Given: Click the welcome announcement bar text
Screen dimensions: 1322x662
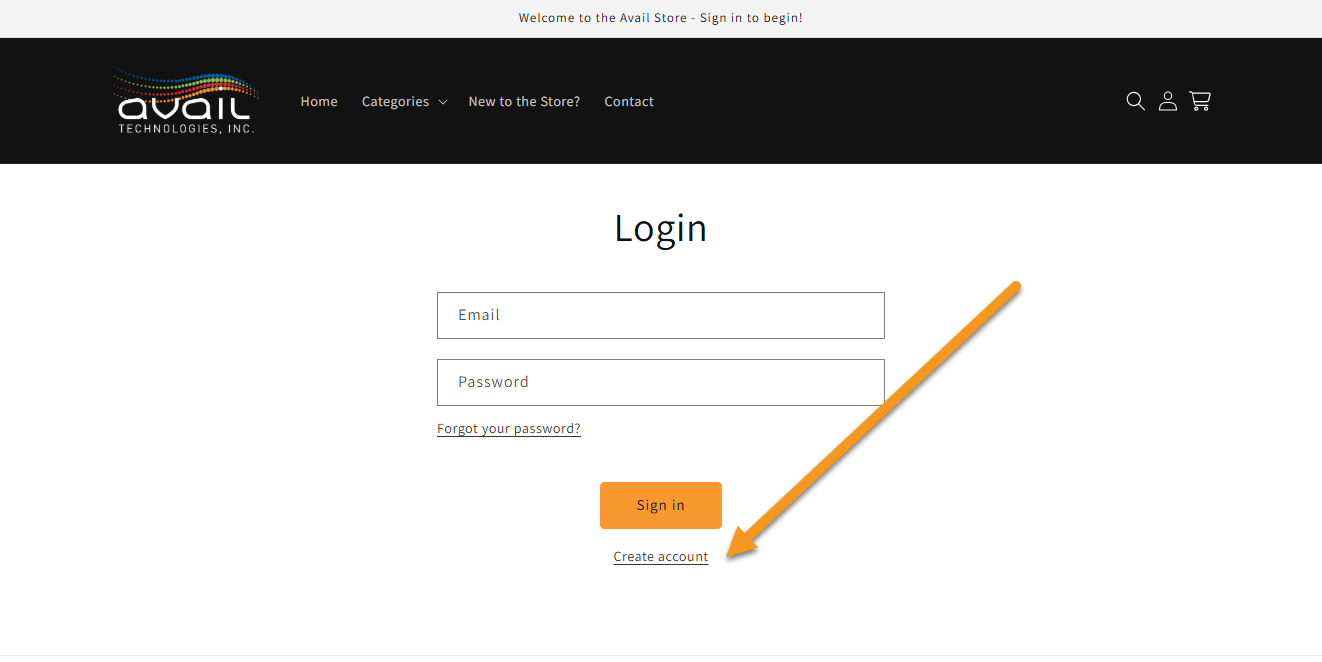Looking at the screenshot, I should (660, 18).
